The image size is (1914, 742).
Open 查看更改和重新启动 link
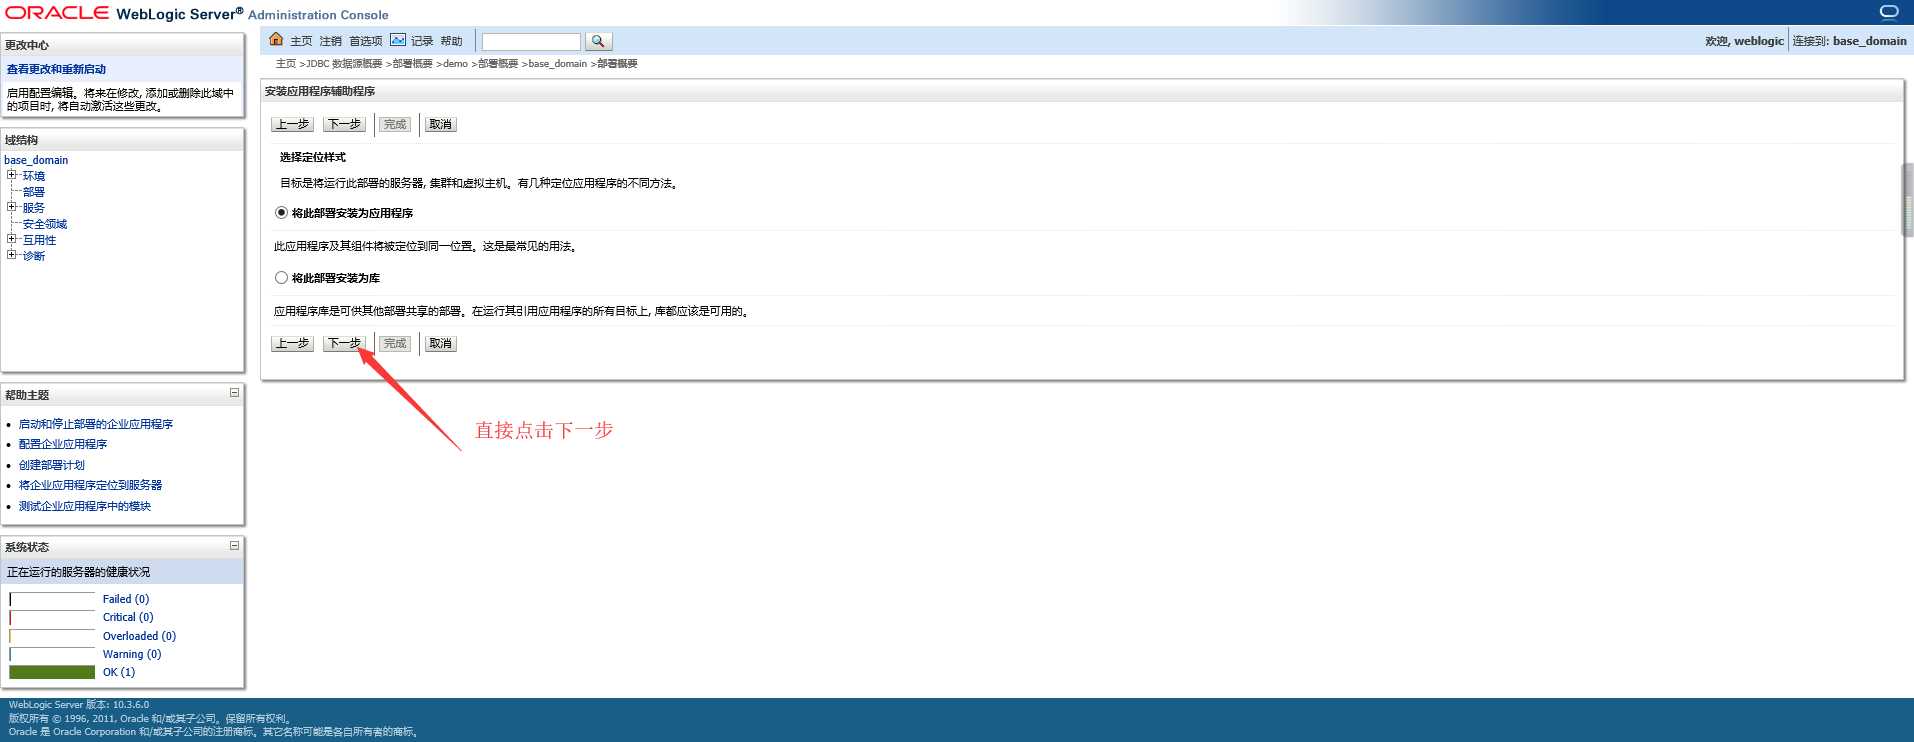(x=56, y=69)
